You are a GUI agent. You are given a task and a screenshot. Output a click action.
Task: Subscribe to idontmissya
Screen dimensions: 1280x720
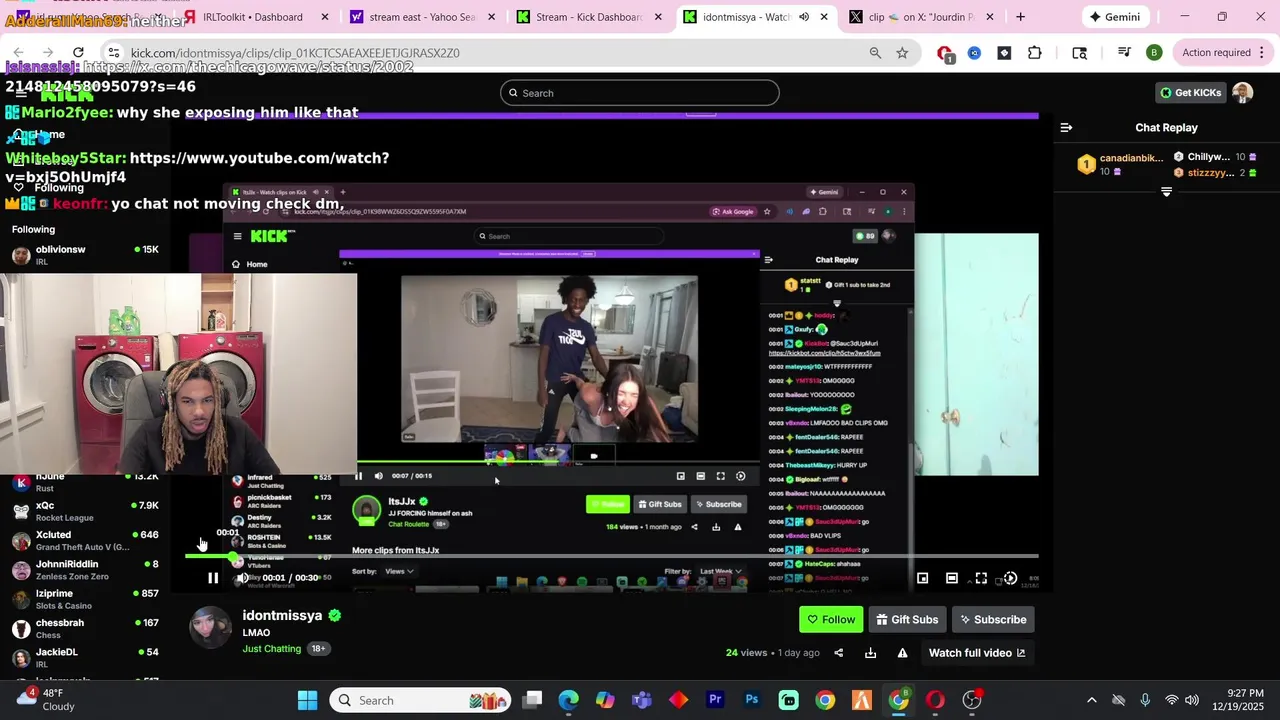coord(993,619)
